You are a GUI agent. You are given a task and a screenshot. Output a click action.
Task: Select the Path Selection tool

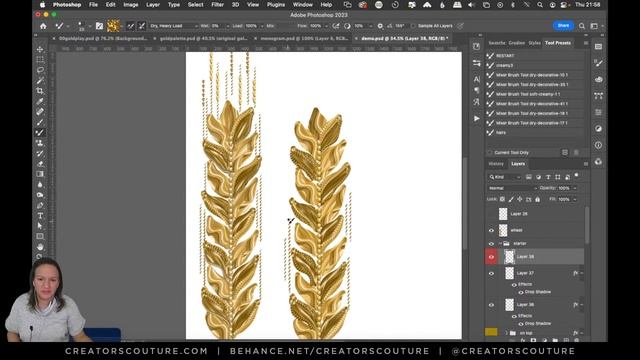40,226
